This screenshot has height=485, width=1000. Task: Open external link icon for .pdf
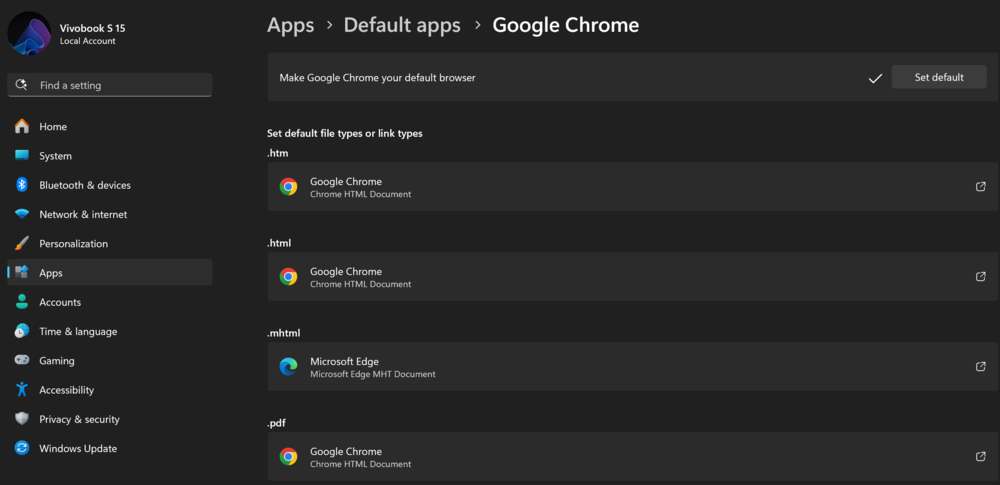[981, 456]
